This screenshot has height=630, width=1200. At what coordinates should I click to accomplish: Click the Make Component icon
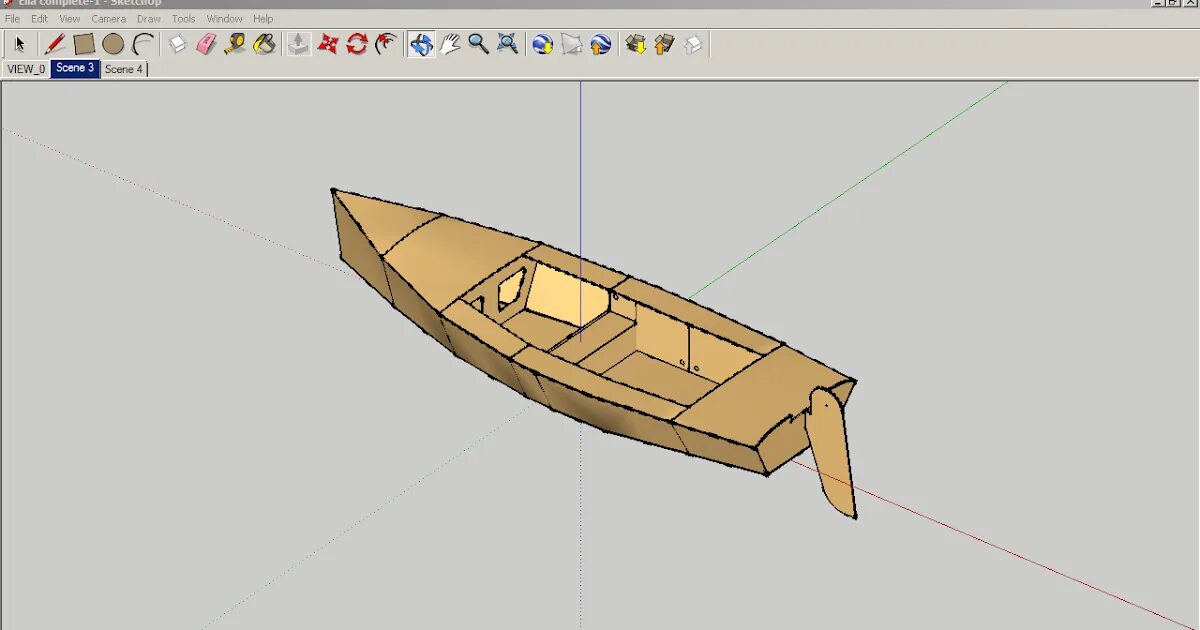(177, 44)
